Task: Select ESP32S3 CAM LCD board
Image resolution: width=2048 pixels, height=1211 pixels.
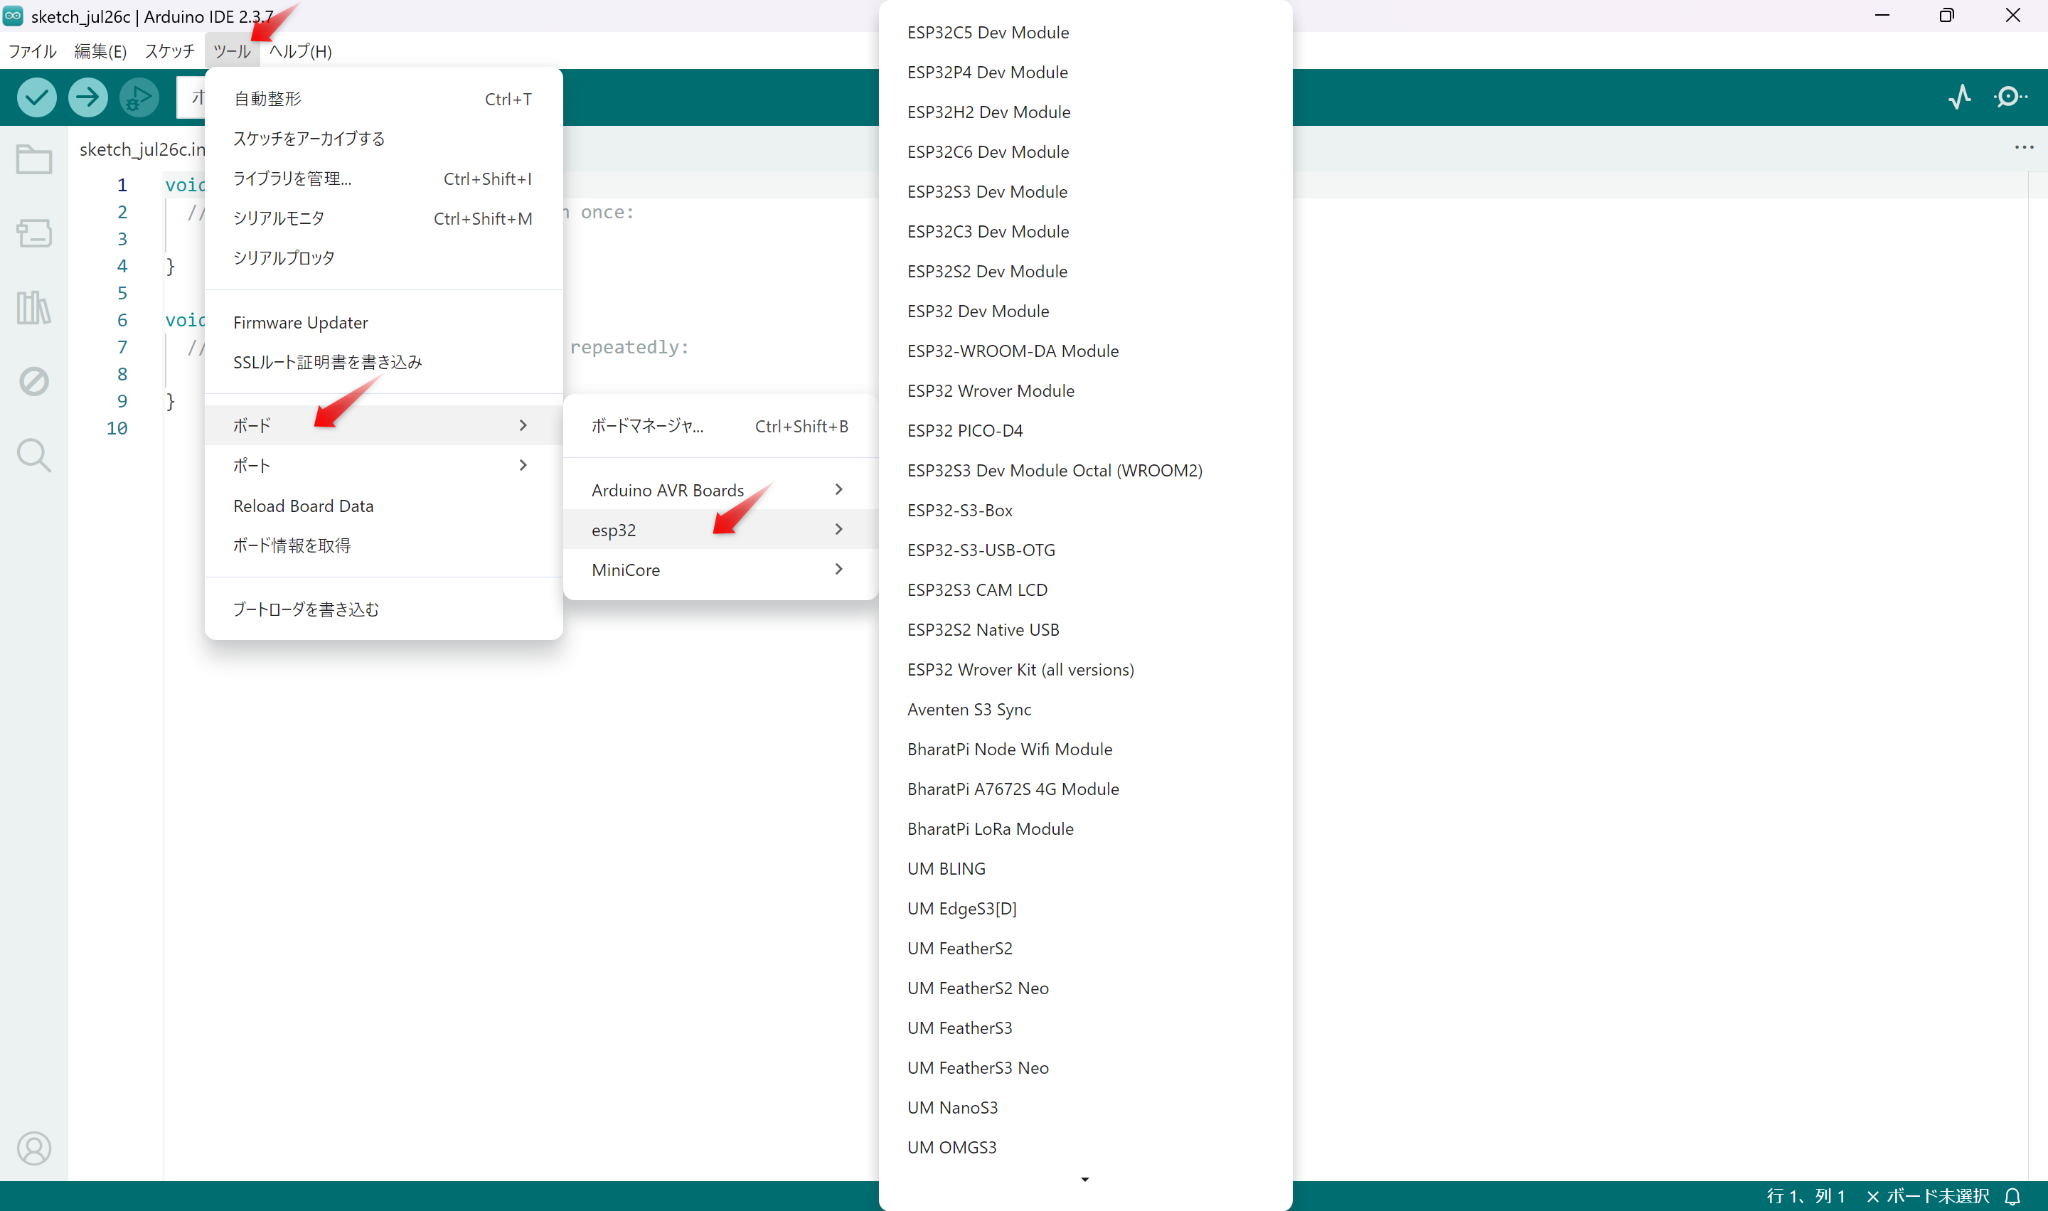Action: pyautogui.click(x=1086, y=590)
